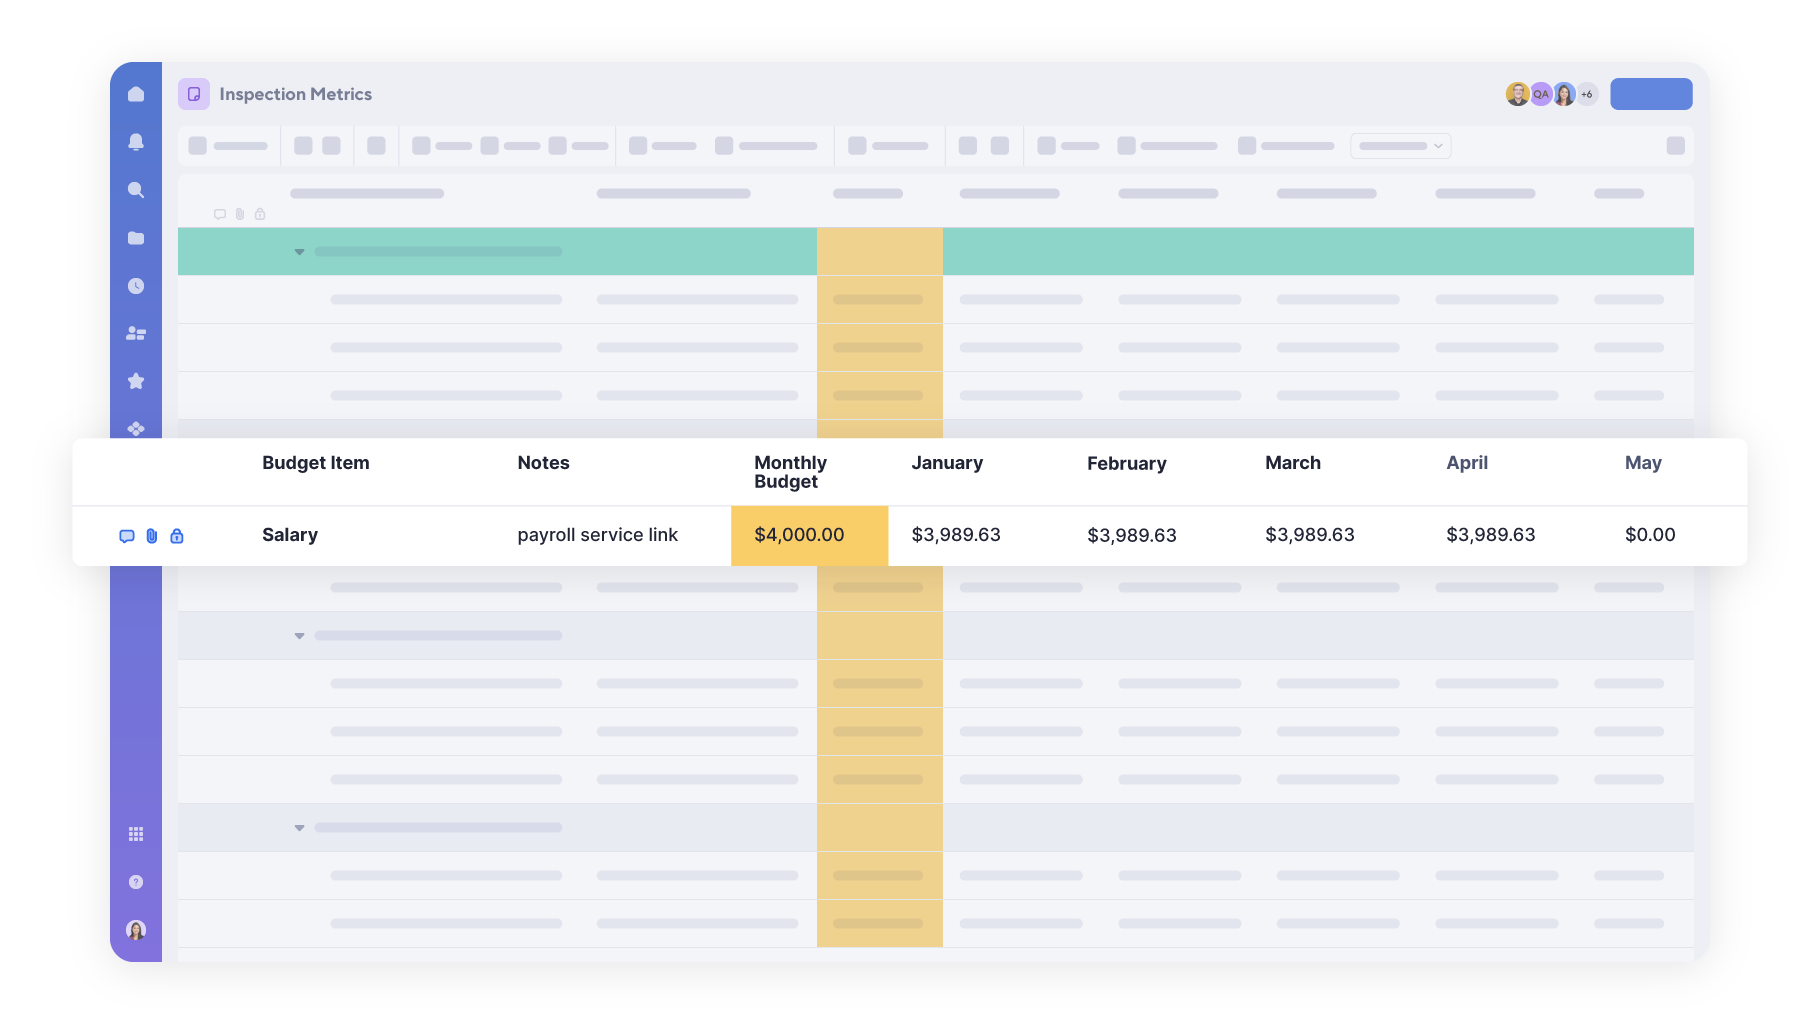Viewport: 1820px width, 1024px height.
Task: Click the +6 collaborators badge
Action: coord(1587,94)
